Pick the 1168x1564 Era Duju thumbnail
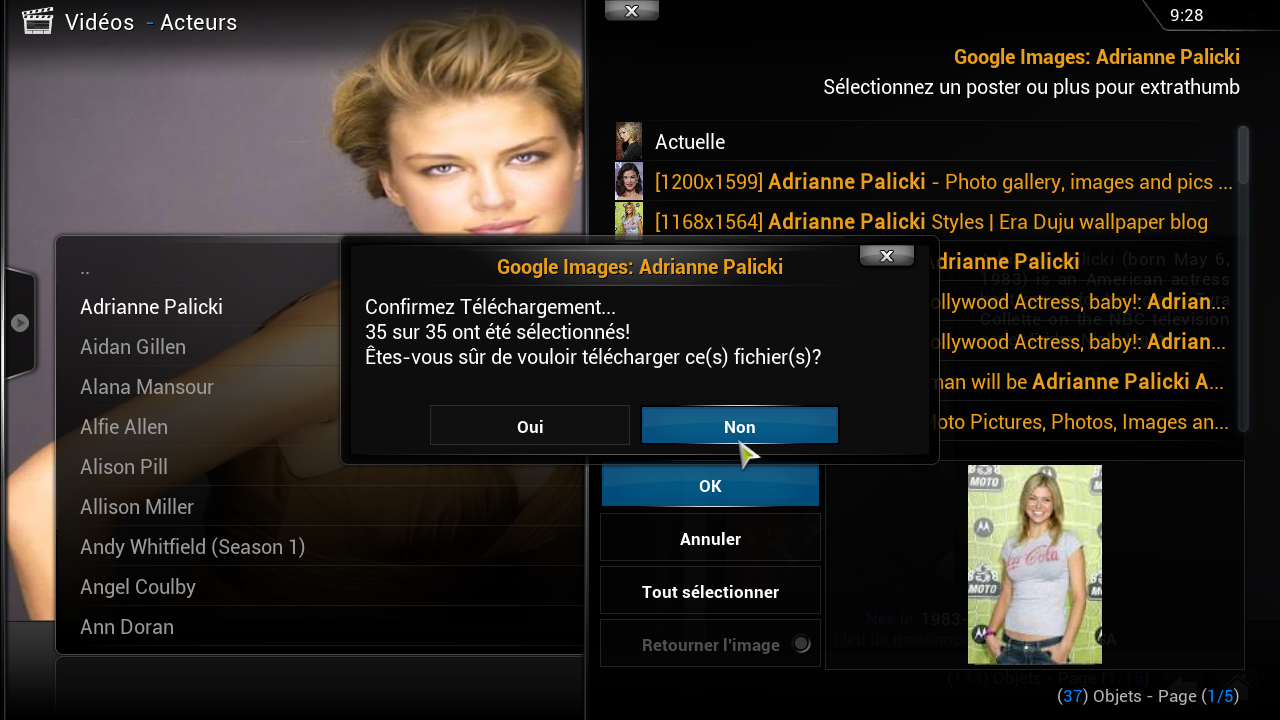Viewport: 1280px width, 720px height. click(x=628, y=221)
